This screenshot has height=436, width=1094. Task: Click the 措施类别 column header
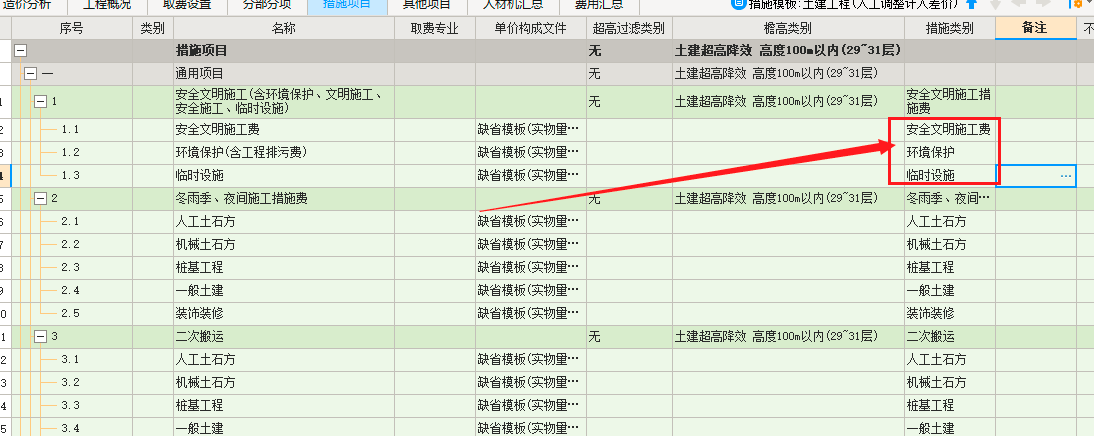click(x=950, y=29)
